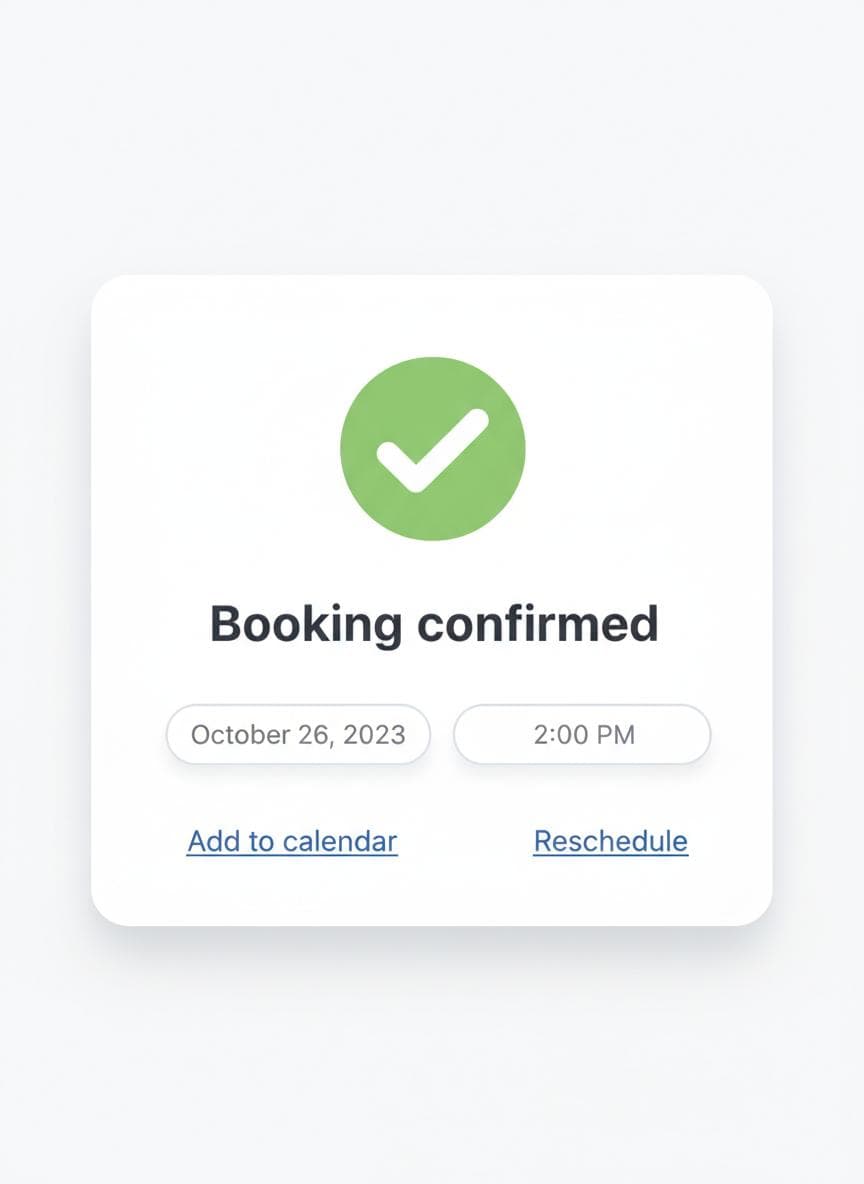864x1184 pixels.
Task: Select the date field showing October 26
Action: [x=297, y=734]
